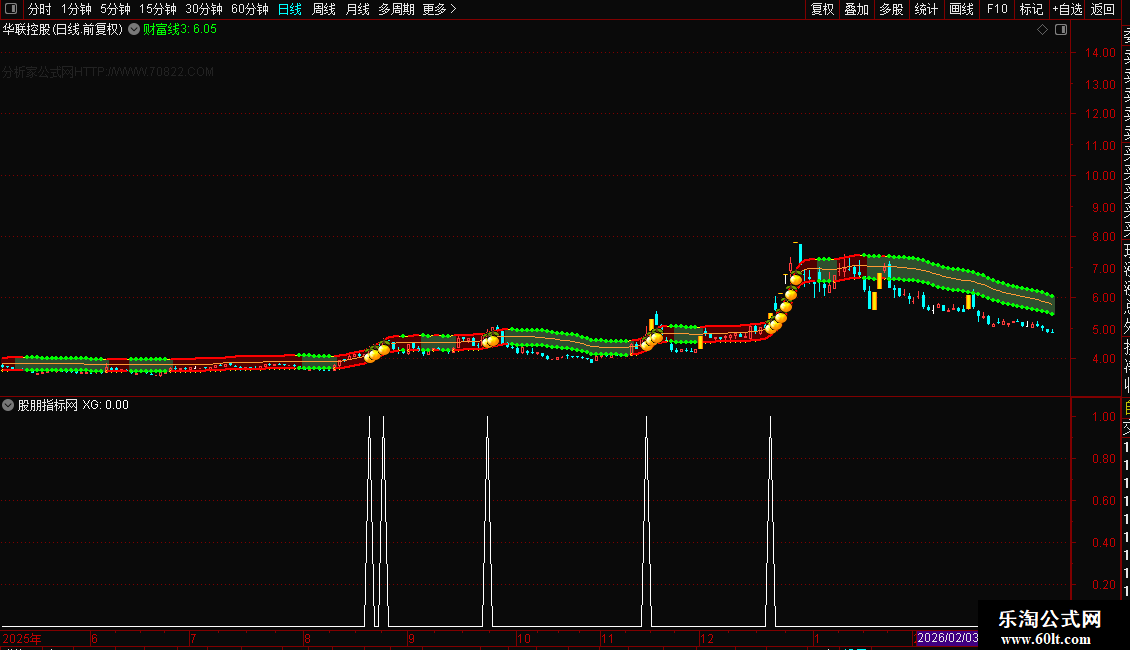Switch to the 月线 monthly chart

(357, 9)
